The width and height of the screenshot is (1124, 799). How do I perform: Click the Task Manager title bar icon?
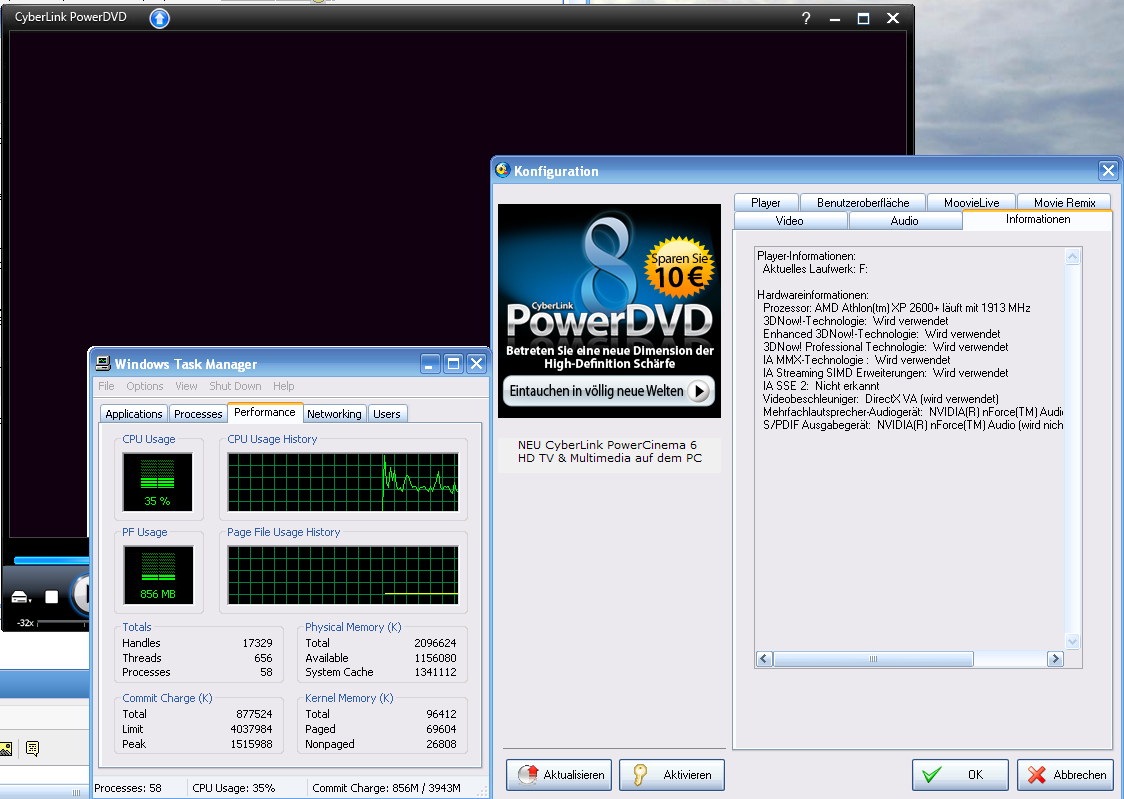(x=103, y=363)
